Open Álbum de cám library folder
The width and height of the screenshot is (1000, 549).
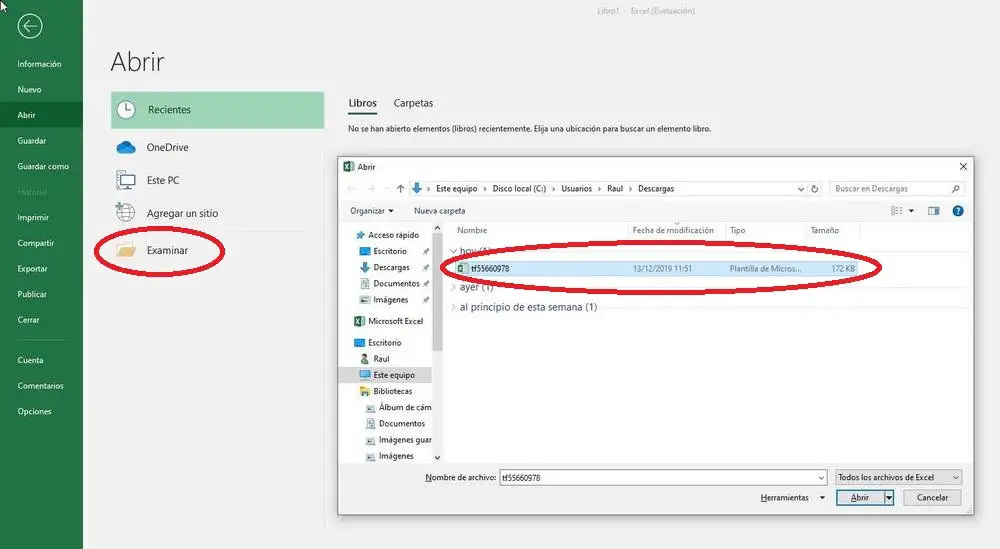pos(399,407)
